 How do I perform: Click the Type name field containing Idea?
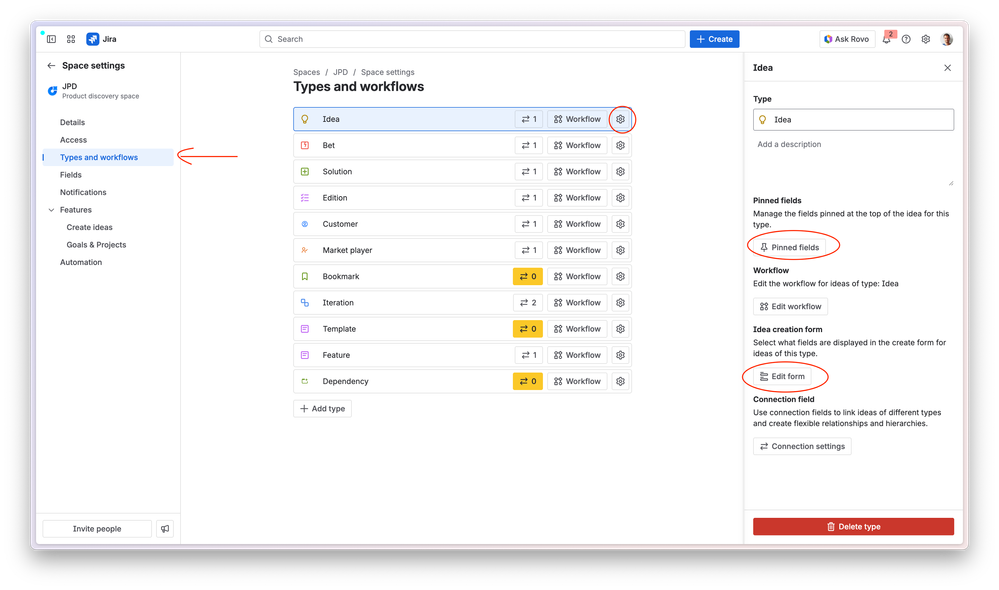[x=853, y=120]
